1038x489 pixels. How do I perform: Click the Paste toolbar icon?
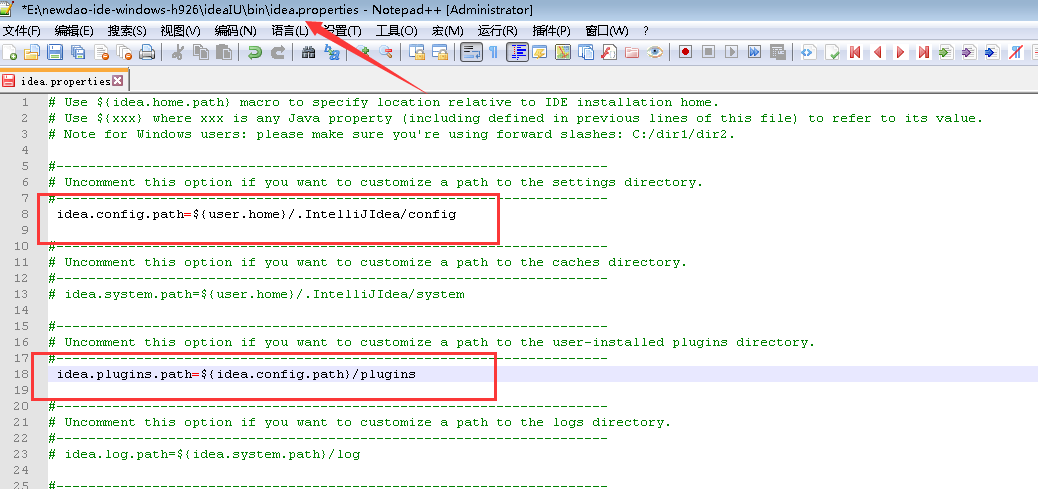coord(224,52)
